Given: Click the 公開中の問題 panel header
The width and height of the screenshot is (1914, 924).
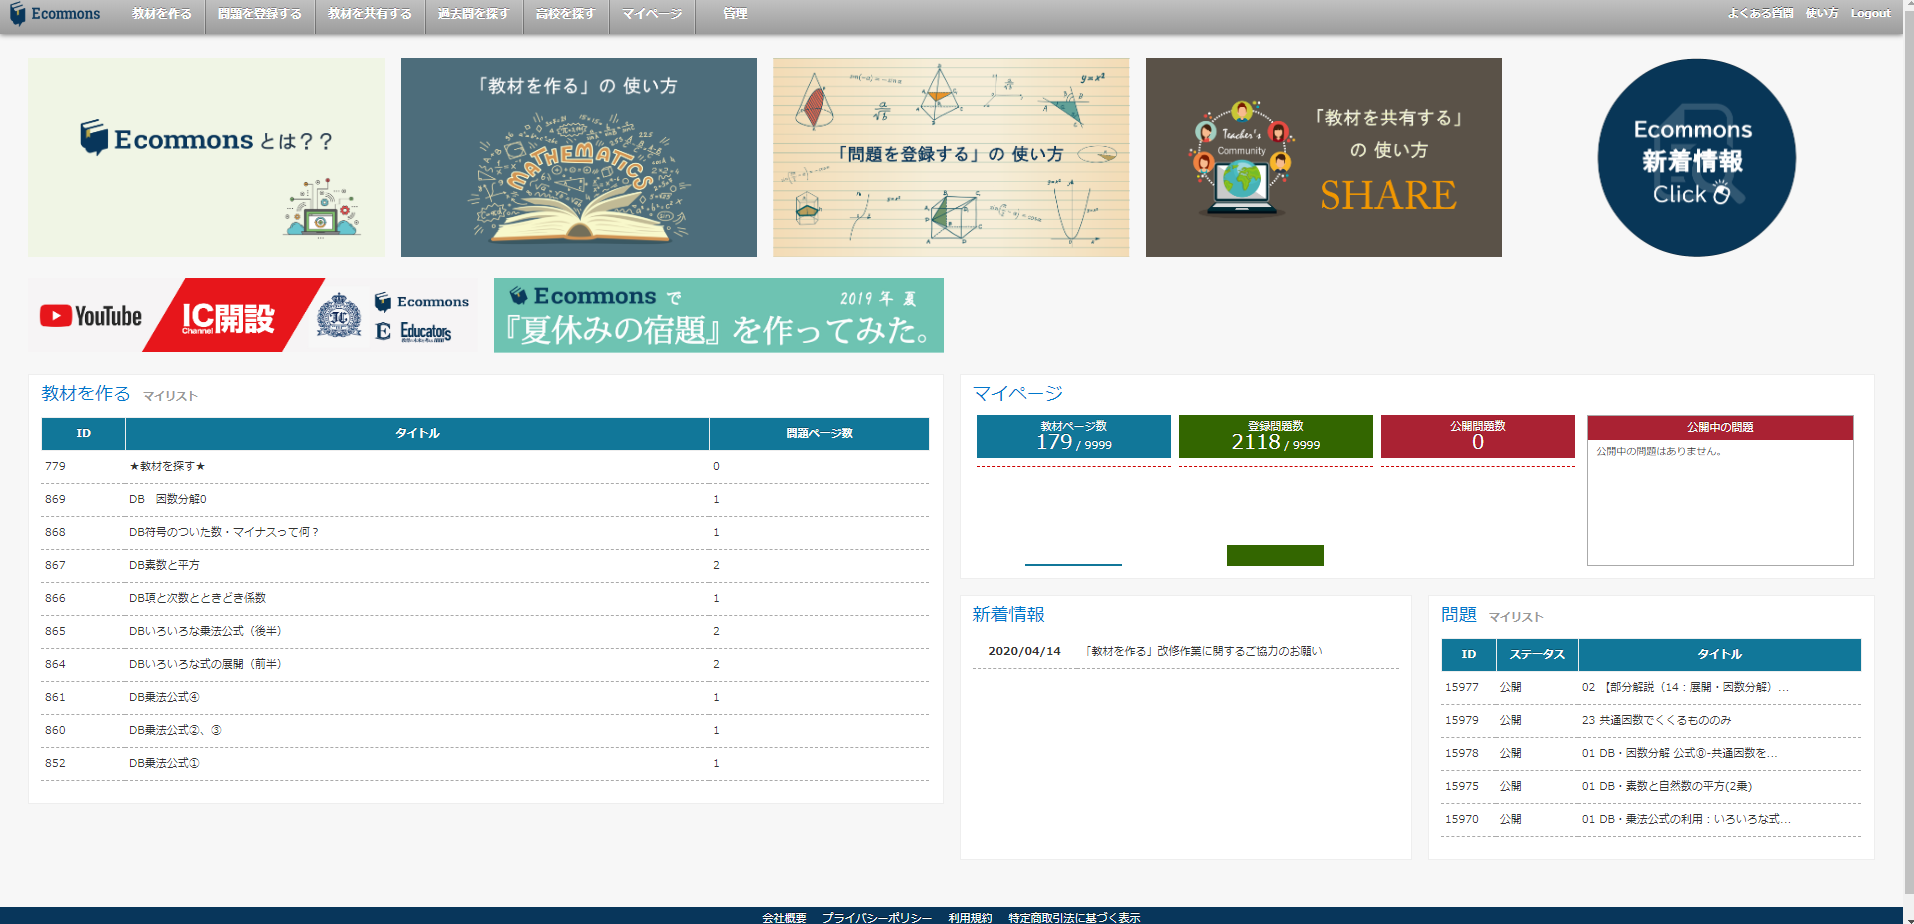Looking at the screenshot, I should [1720, 428].
